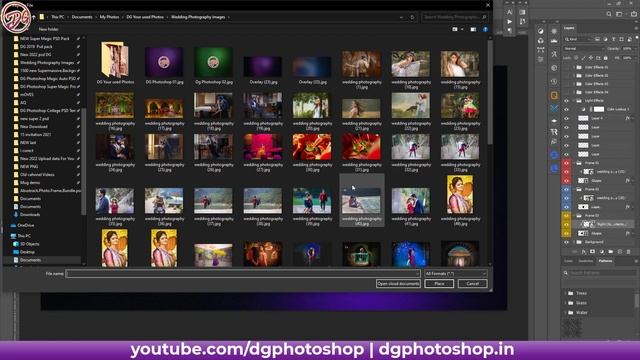
Task: Open Desktop in the navigation pane
Action: (x=27, y=252)
